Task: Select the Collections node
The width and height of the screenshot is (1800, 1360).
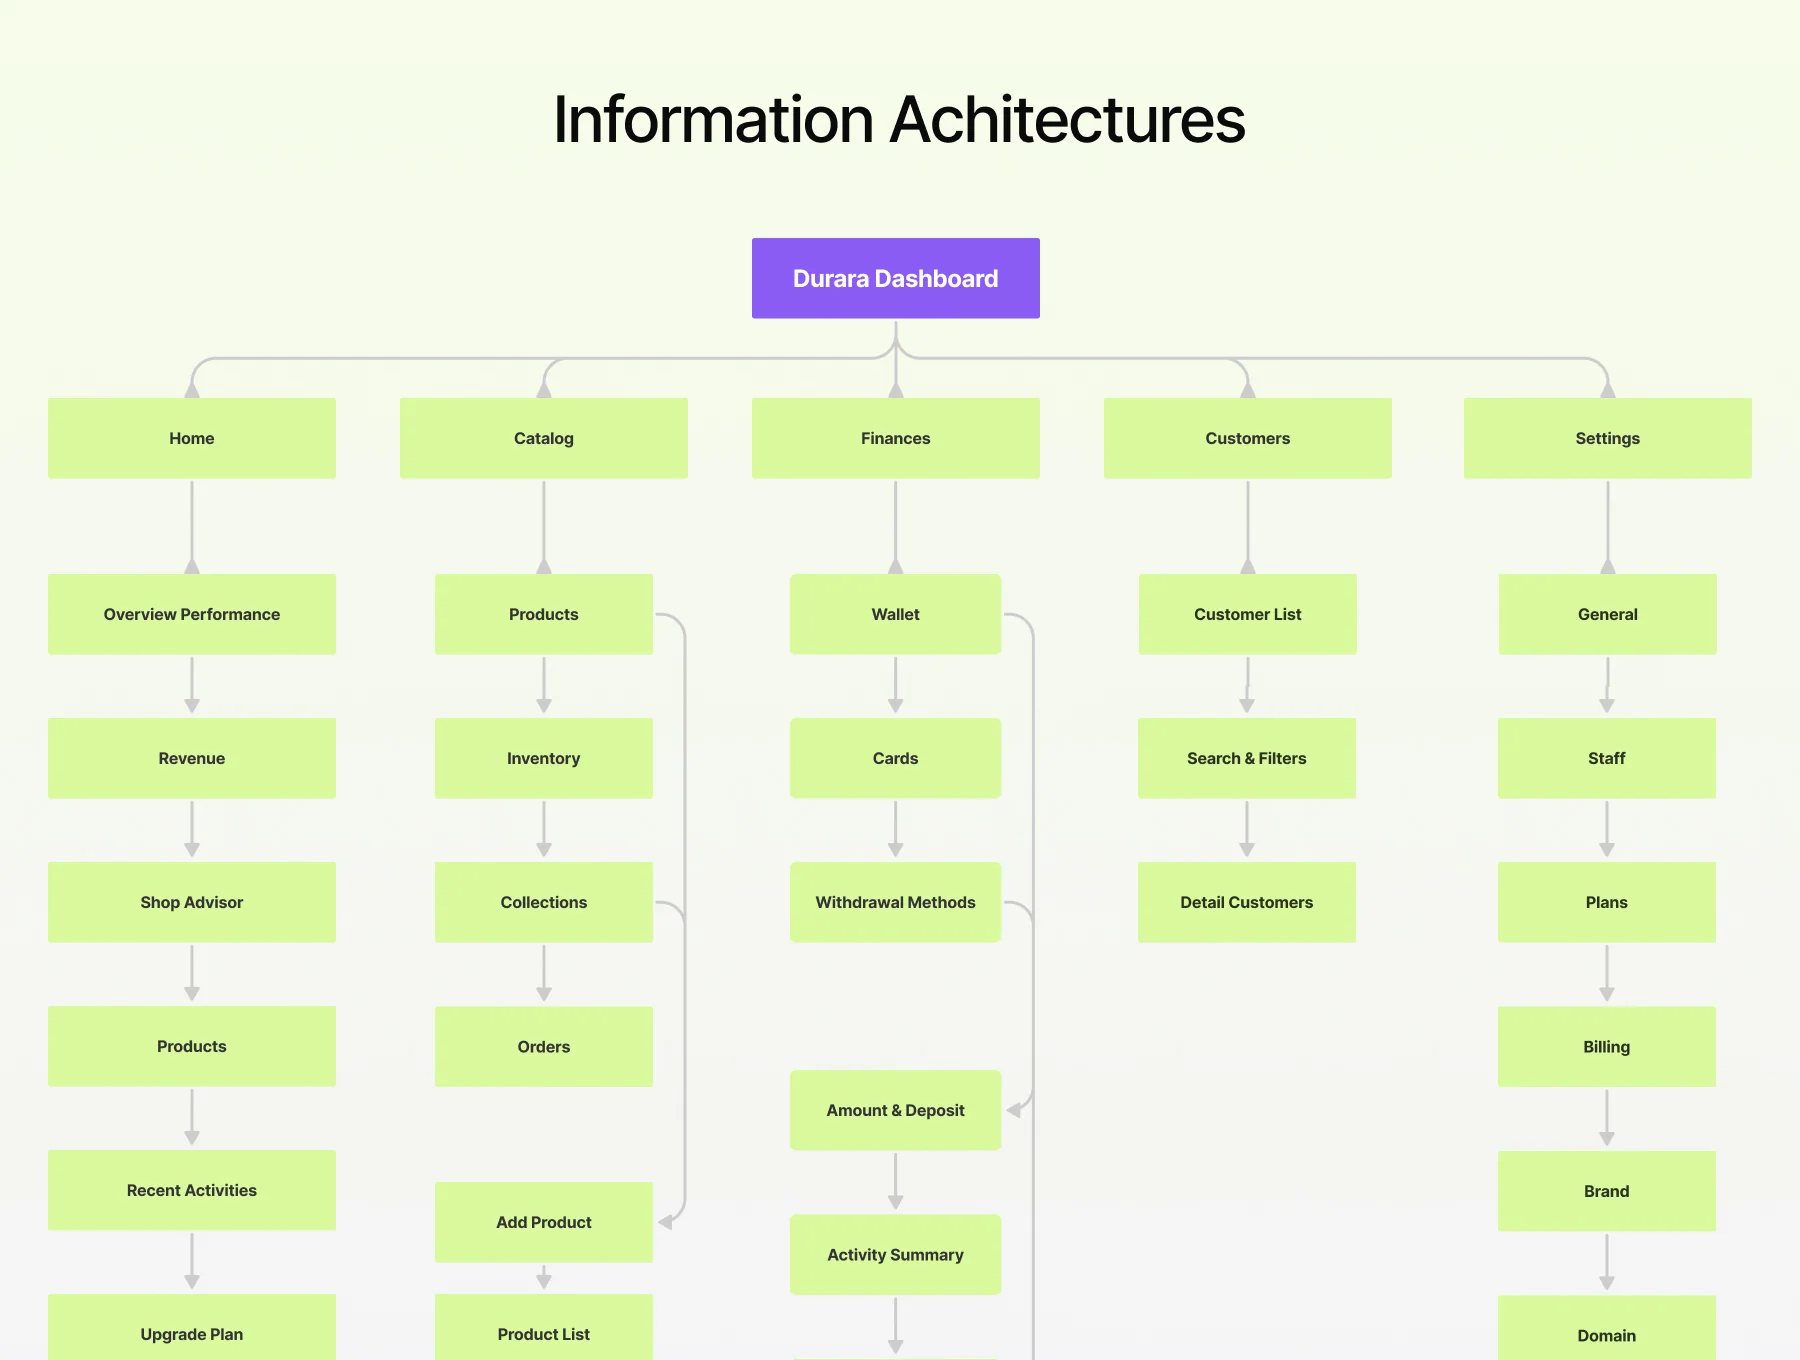Action: [544, 902]
